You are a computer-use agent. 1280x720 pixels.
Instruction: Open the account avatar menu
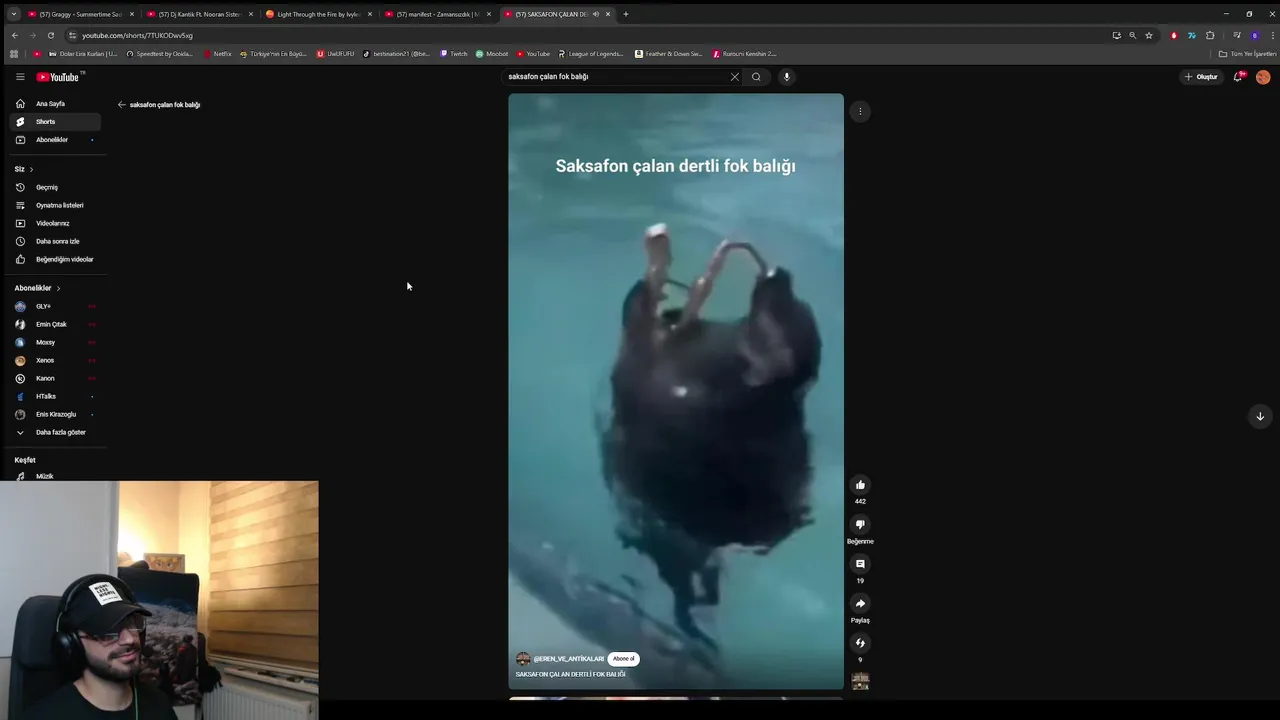point(1263,77)
